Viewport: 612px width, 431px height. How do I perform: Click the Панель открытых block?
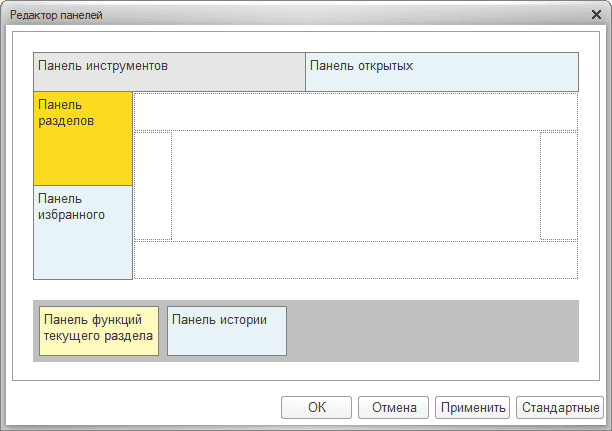point(442,72)
